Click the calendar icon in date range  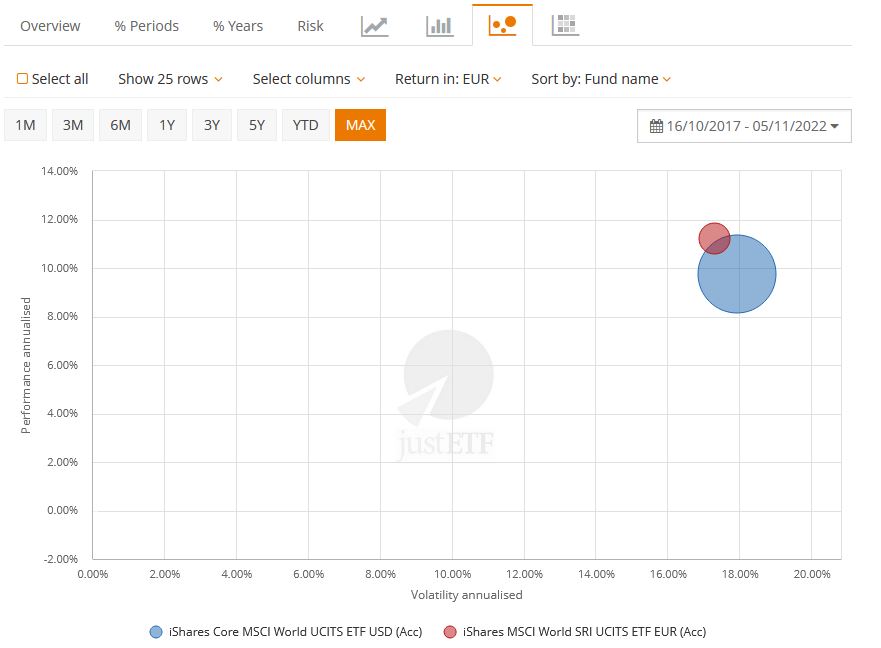coord(656,126)
